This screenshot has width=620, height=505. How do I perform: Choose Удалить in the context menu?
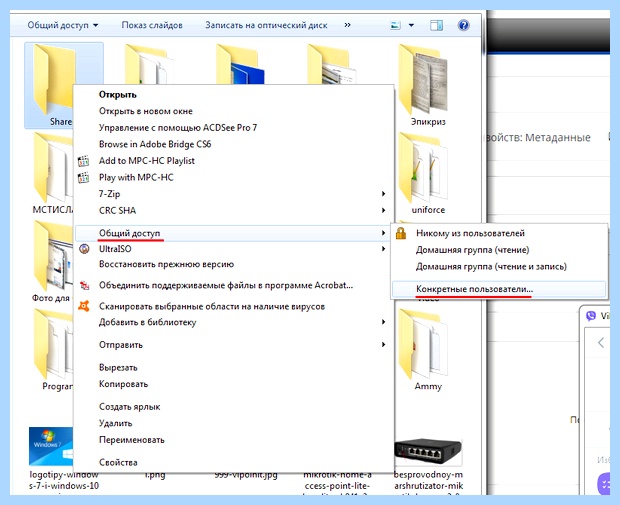pos(115,424)
